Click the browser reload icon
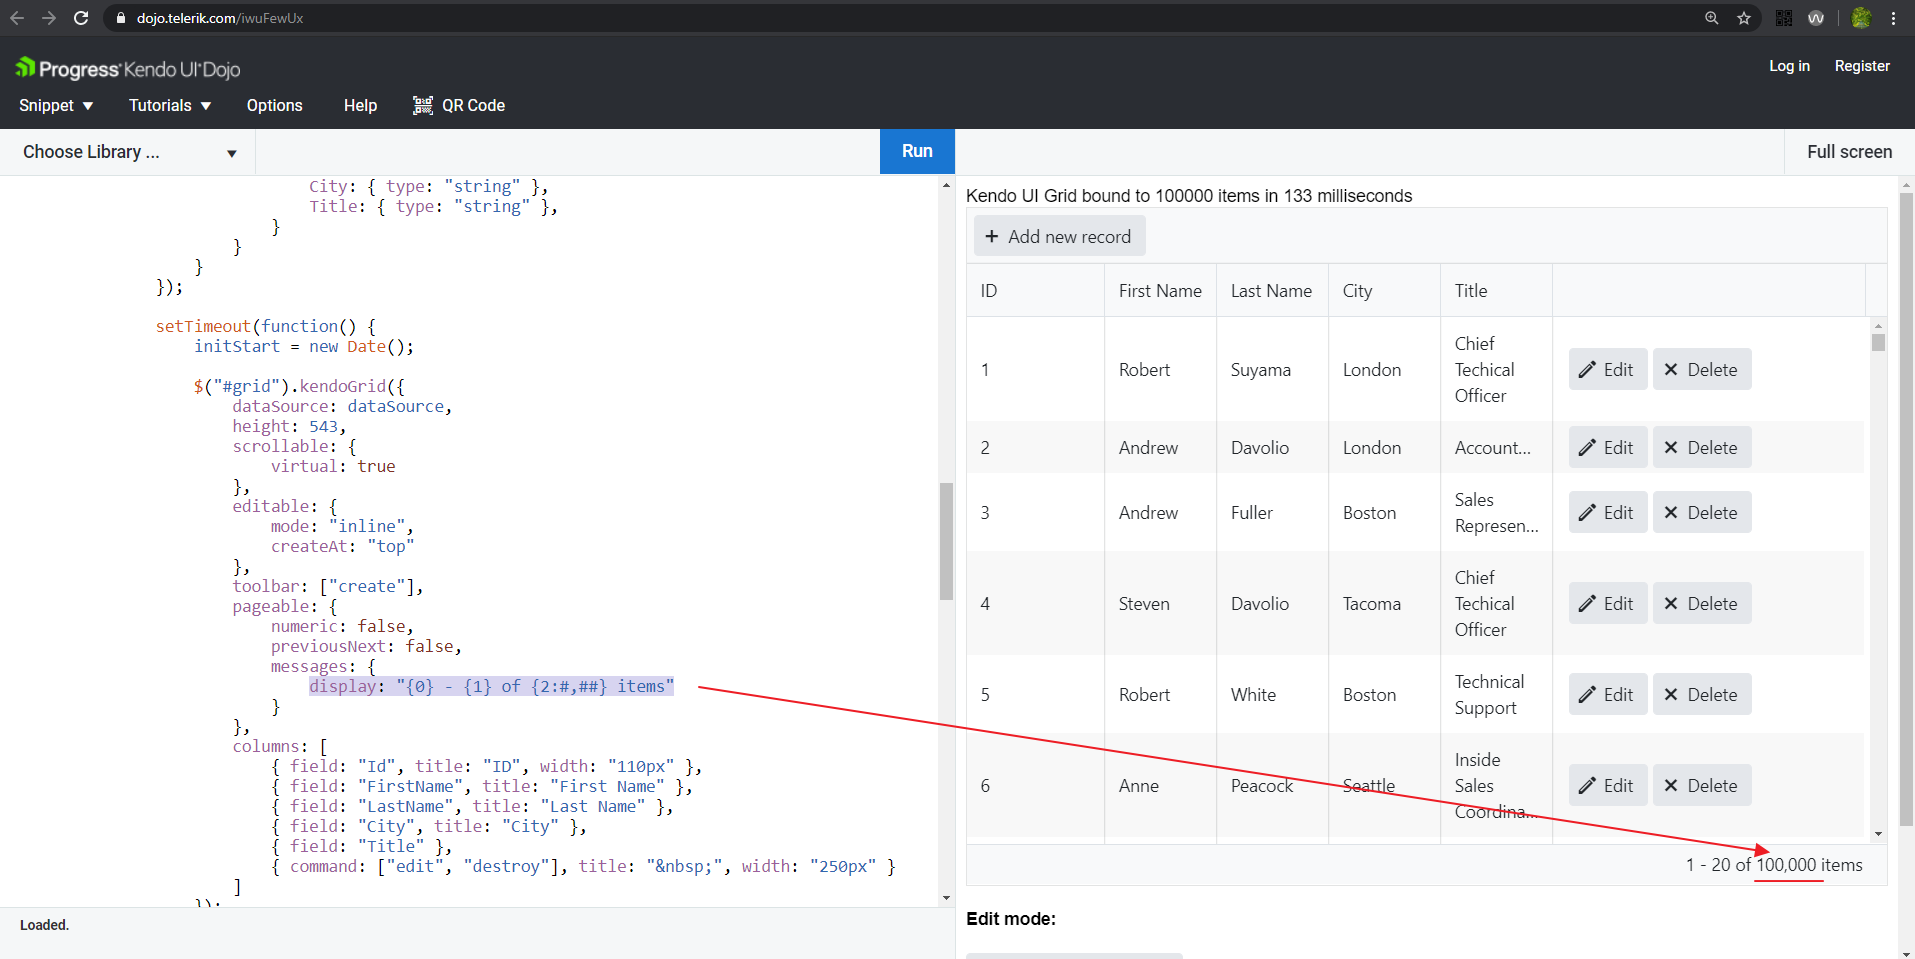 [81, 18]
